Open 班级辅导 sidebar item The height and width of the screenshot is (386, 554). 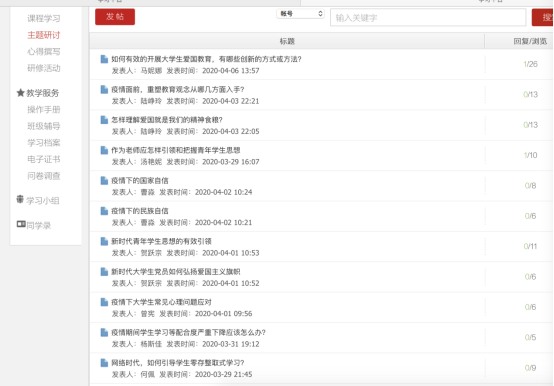tap(44, 126)
